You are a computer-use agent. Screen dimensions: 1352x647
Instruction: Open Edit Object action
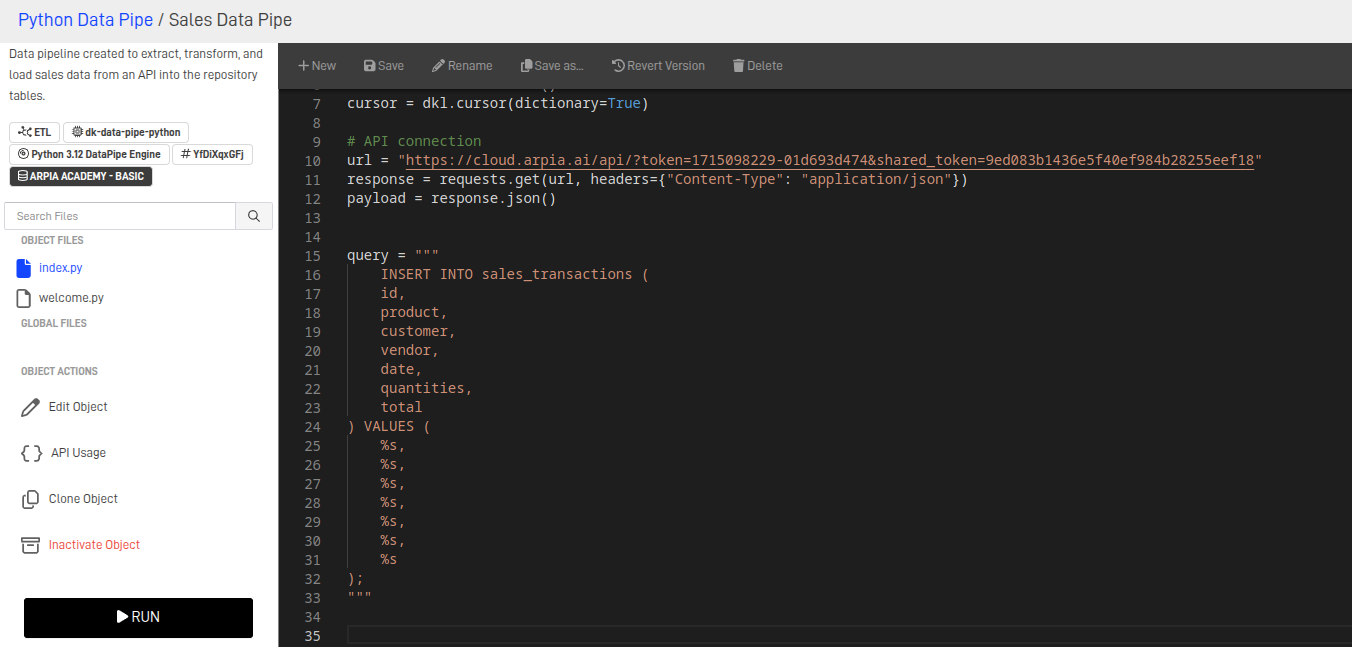[78, 407]
